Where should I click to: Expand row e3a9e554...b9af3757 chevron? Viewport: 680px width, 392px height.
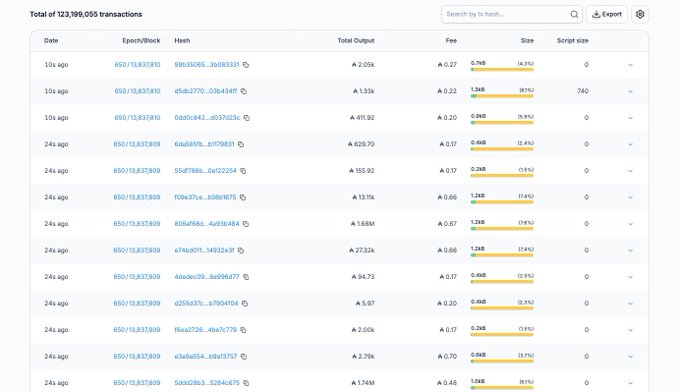point(631,356)
